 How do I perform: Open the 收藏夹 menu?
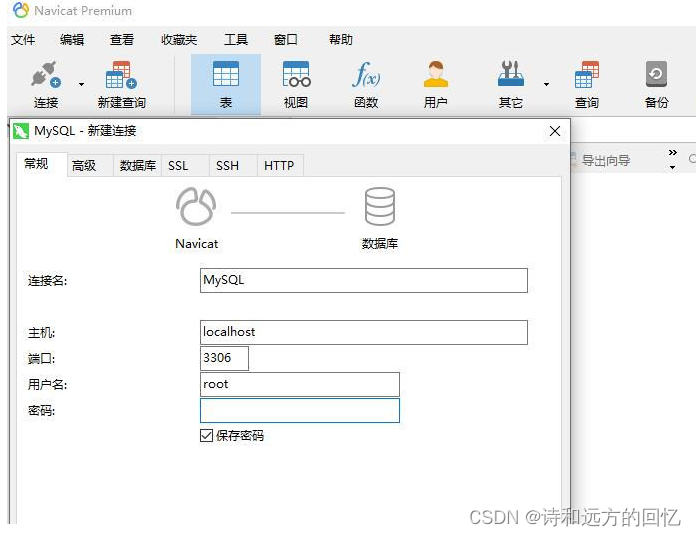point(179,39)
